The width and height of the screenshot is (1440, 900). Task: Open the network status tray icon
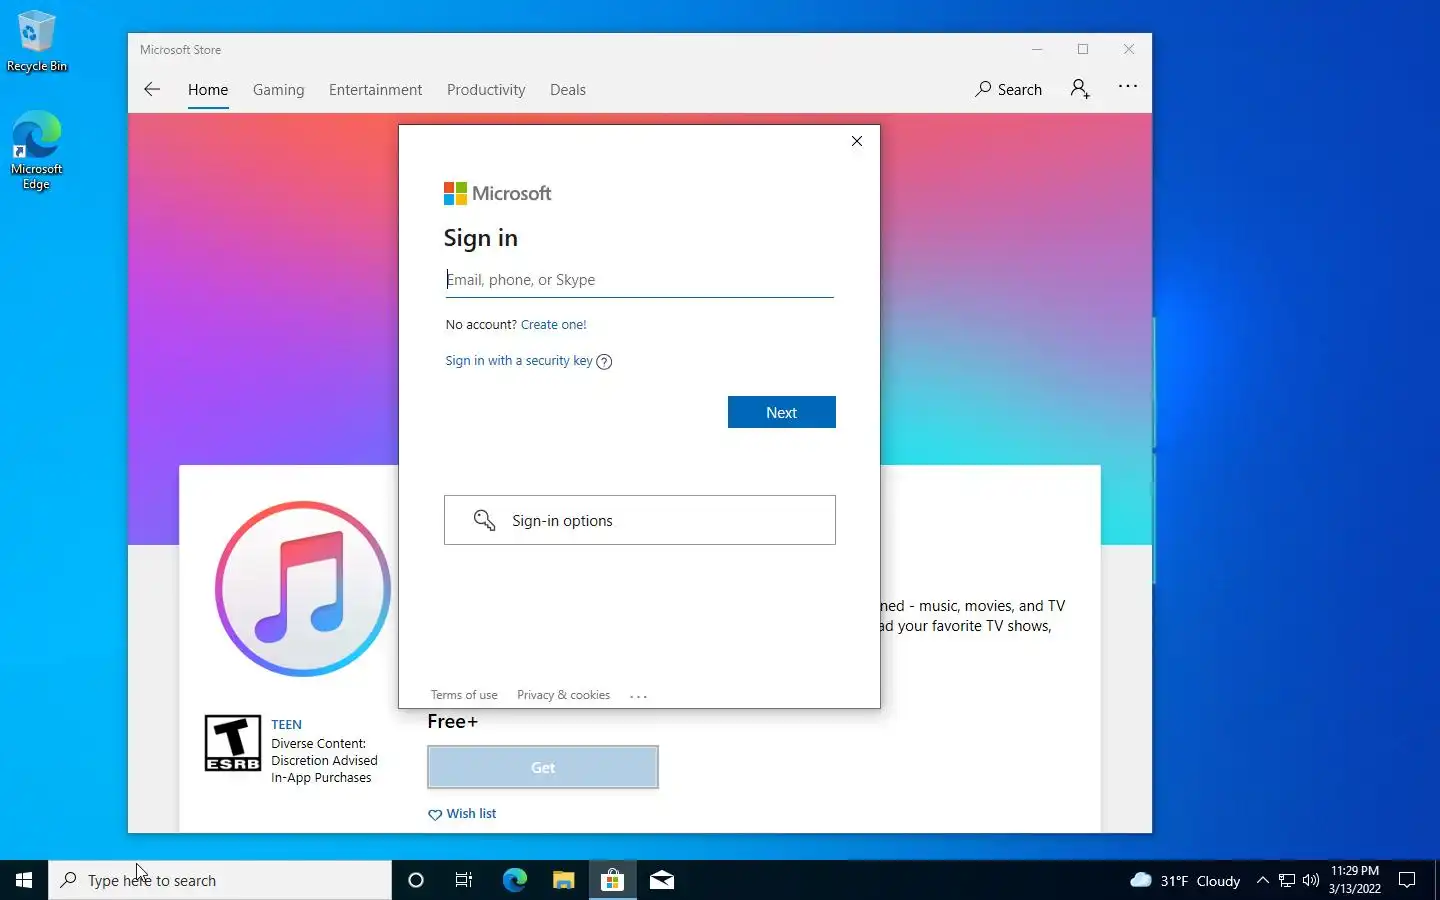[1287, 880]
